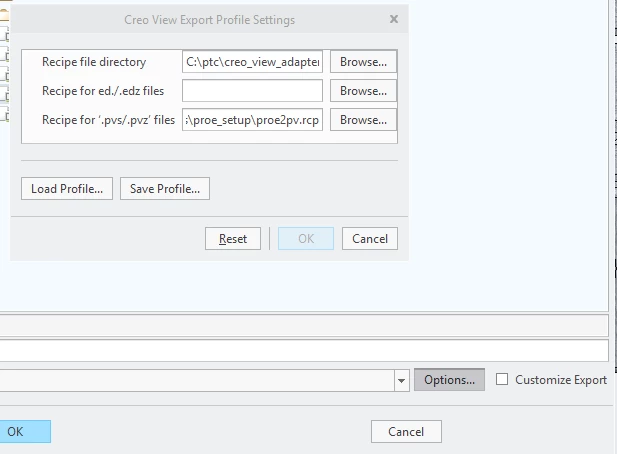The width and height of the screenshot is (617, 454).
Task: Open the Options... button
Action: click(x=449, y=380)
